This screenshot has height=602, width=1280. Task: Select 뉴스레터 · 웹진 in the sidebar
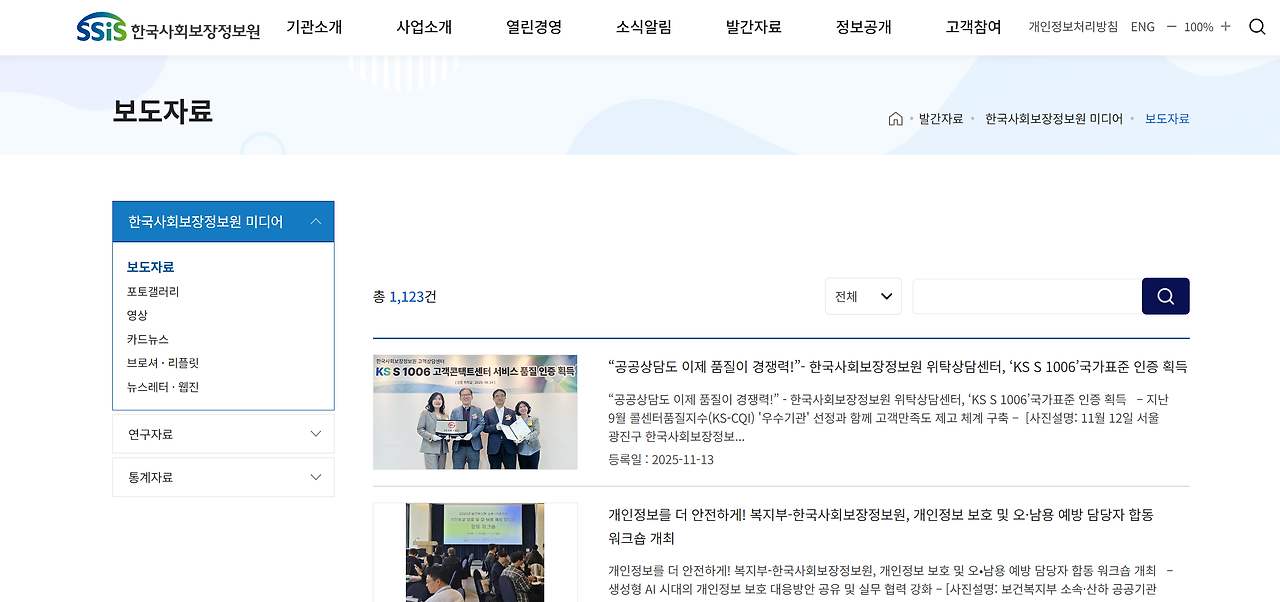tap(163, 387)
